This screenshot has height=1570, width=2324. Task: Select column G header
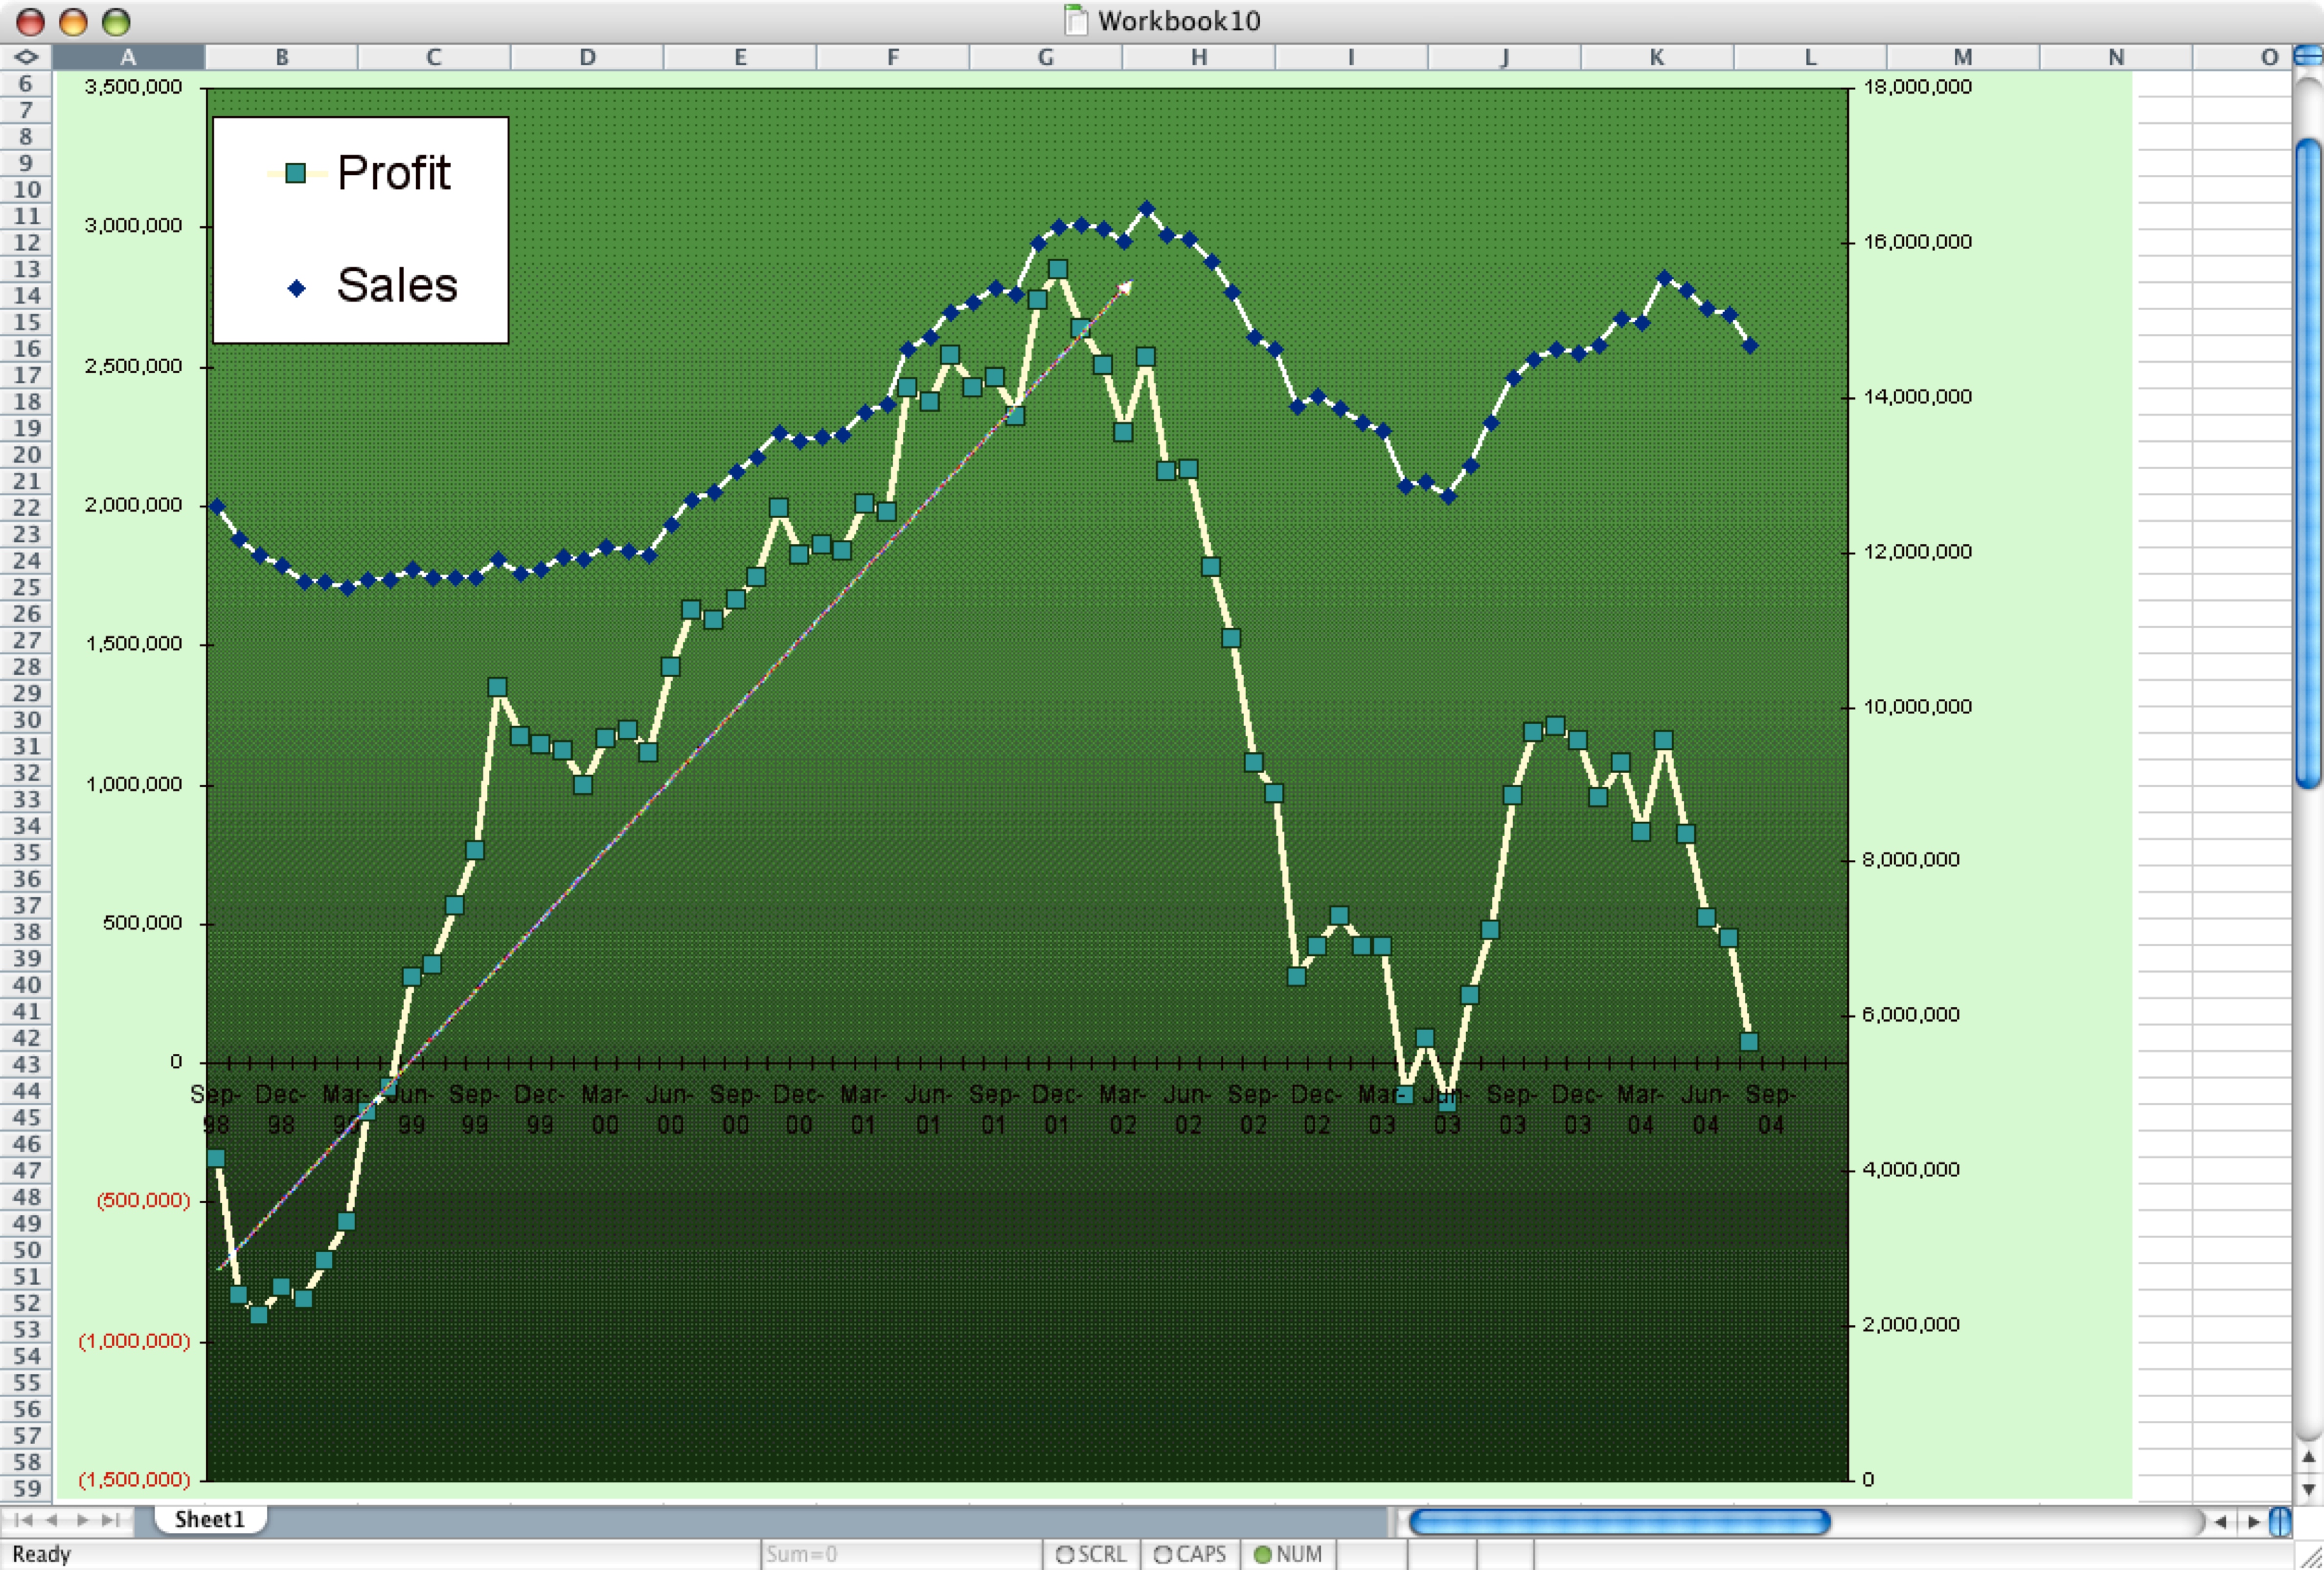[1045, 57]
